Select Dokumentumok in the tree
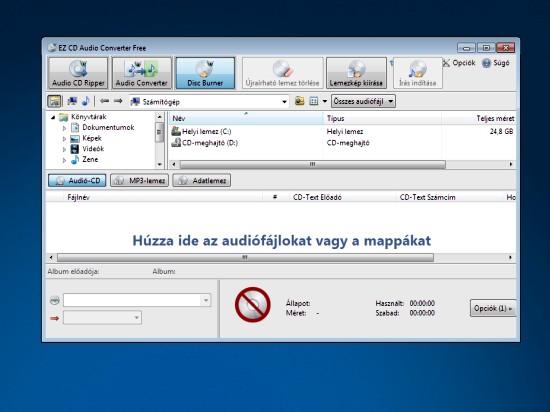550x412 pixels. click(108, 128)
